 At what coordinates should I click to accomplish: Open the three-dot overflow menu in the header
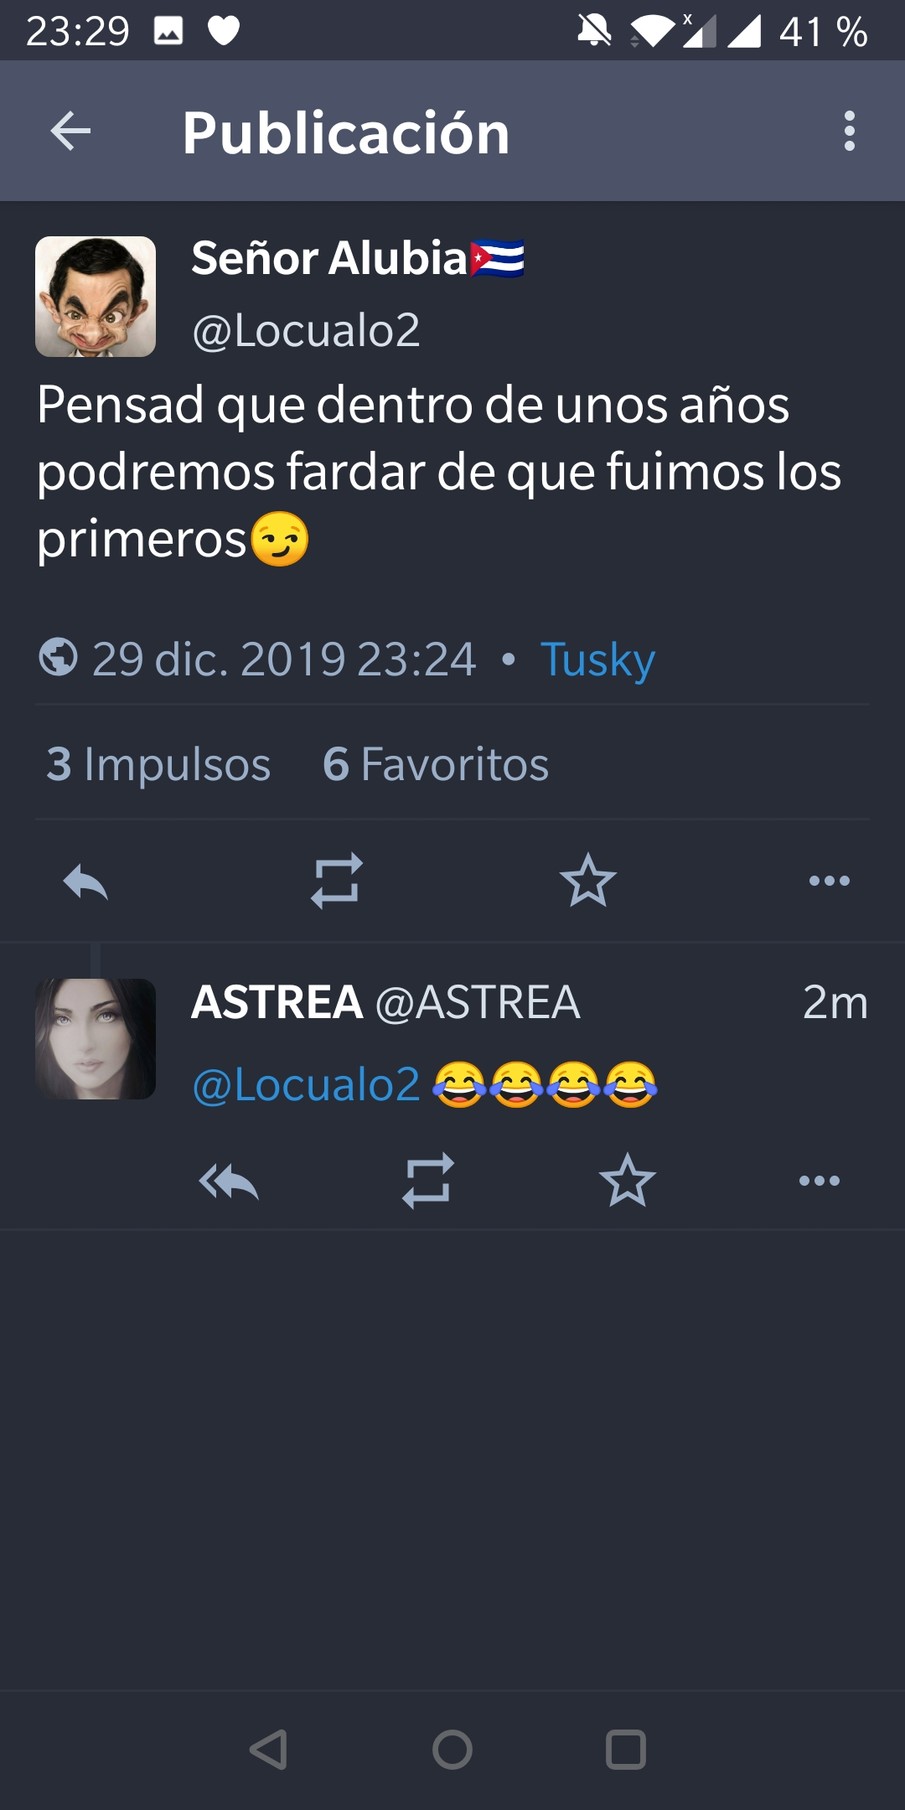(849, 131)
